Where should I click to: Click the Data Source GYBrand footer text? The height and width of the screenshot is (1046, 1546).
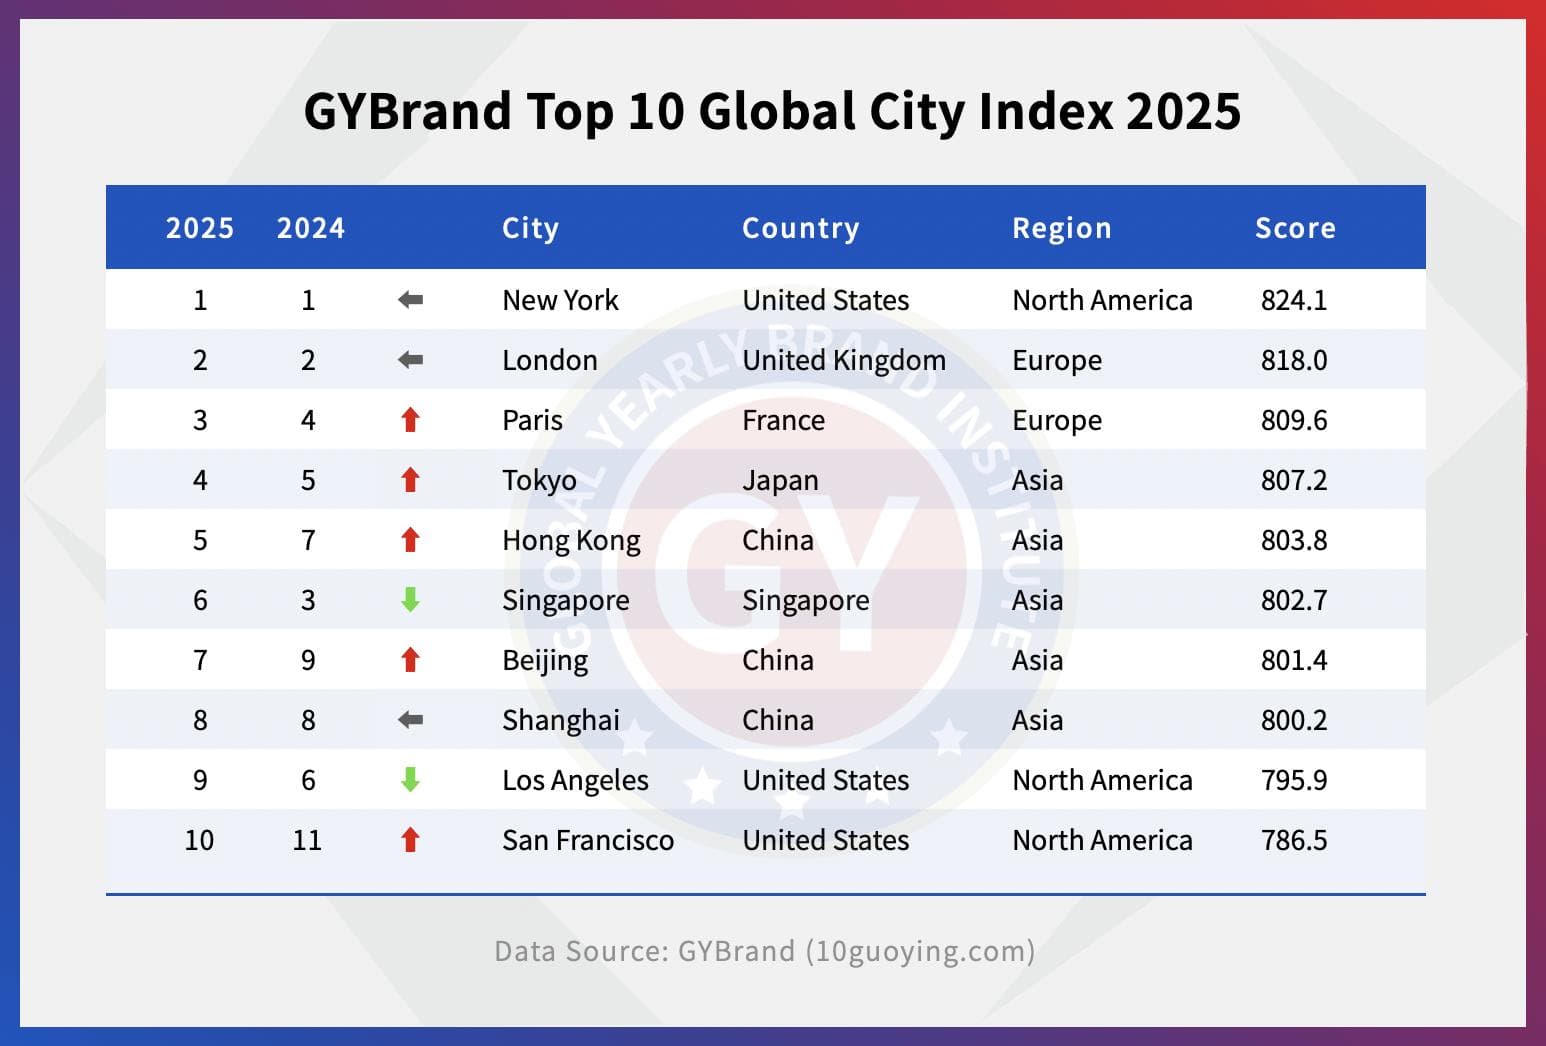point(765,951)
